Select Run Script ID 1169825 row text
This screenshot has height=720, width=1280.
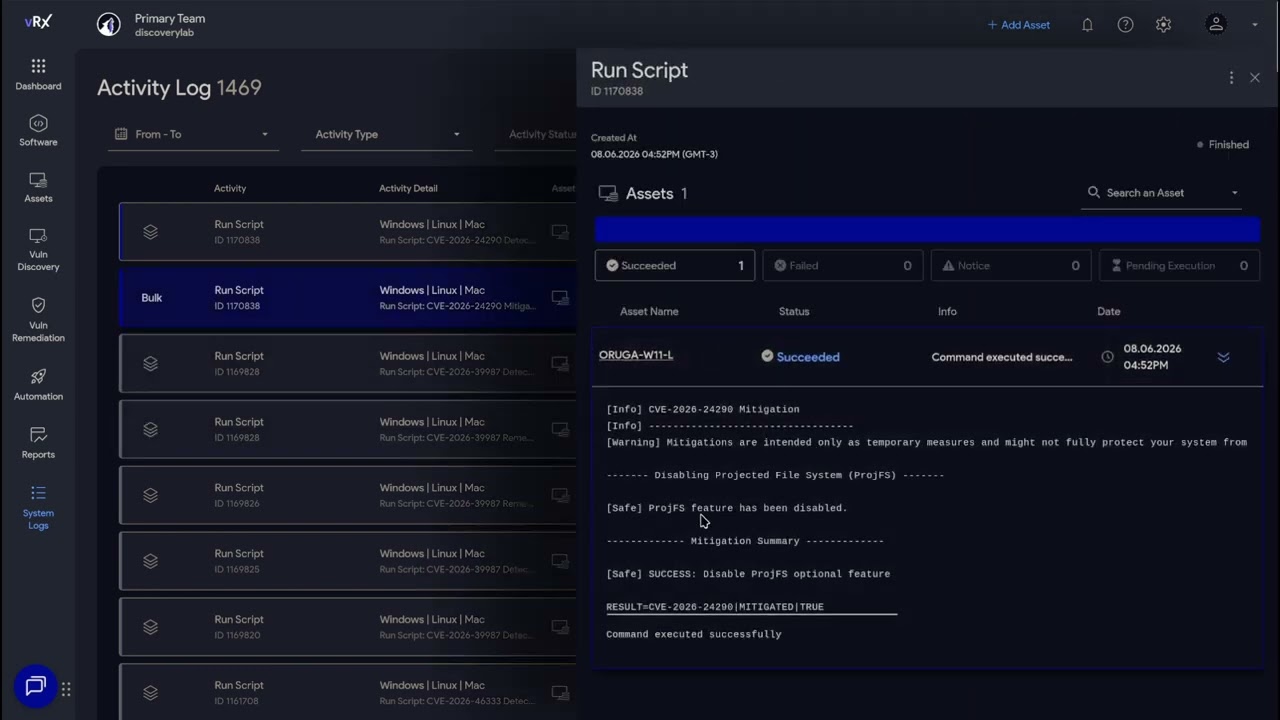tap(239, 561)
